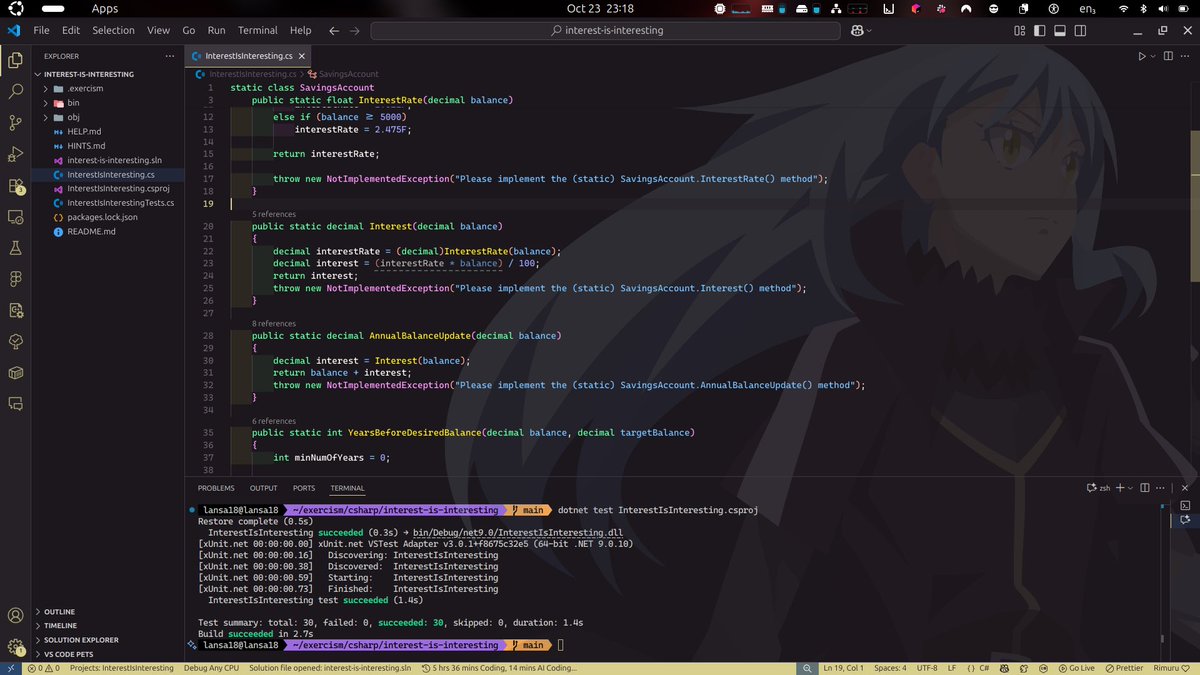Switch to the Output tab

point(264,488)
